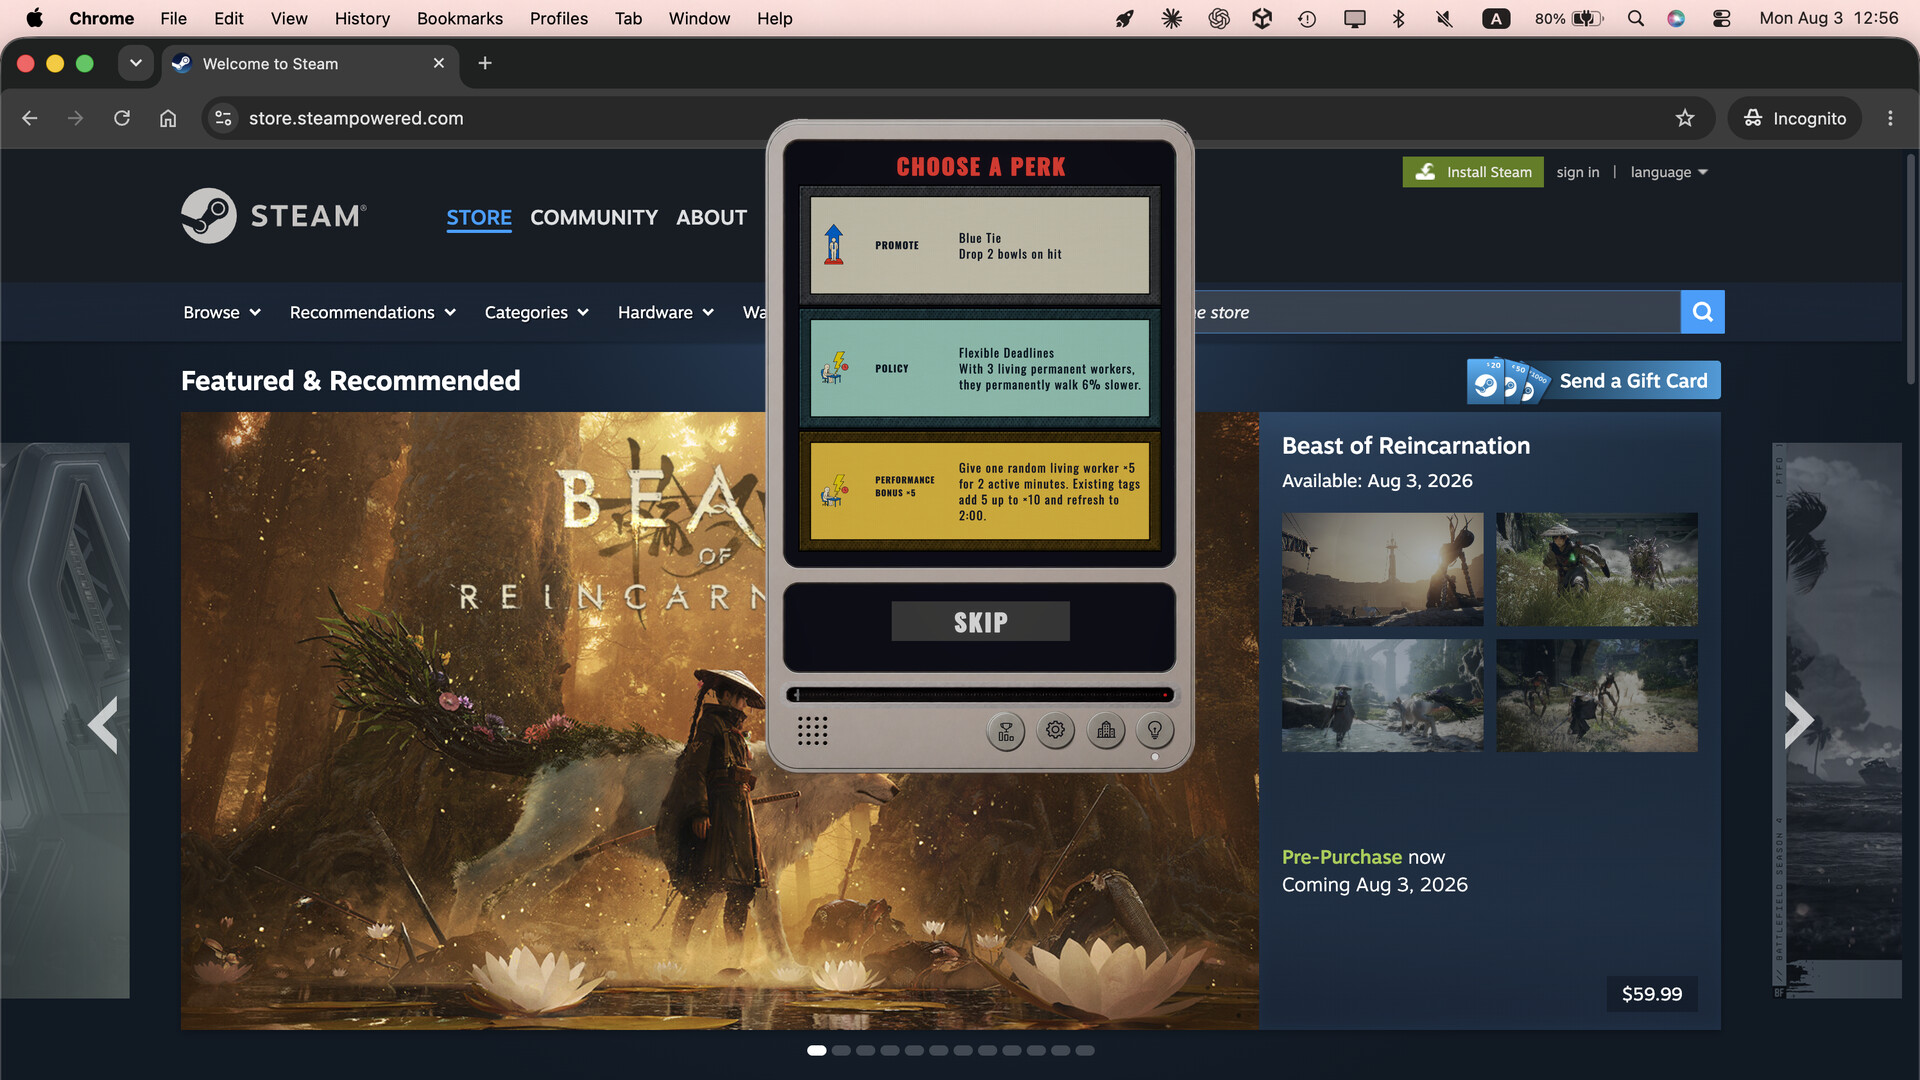The width and height of the screenshot is (1920, 1080).
Task: Click the store search input field
Action: click(1437, 312)
